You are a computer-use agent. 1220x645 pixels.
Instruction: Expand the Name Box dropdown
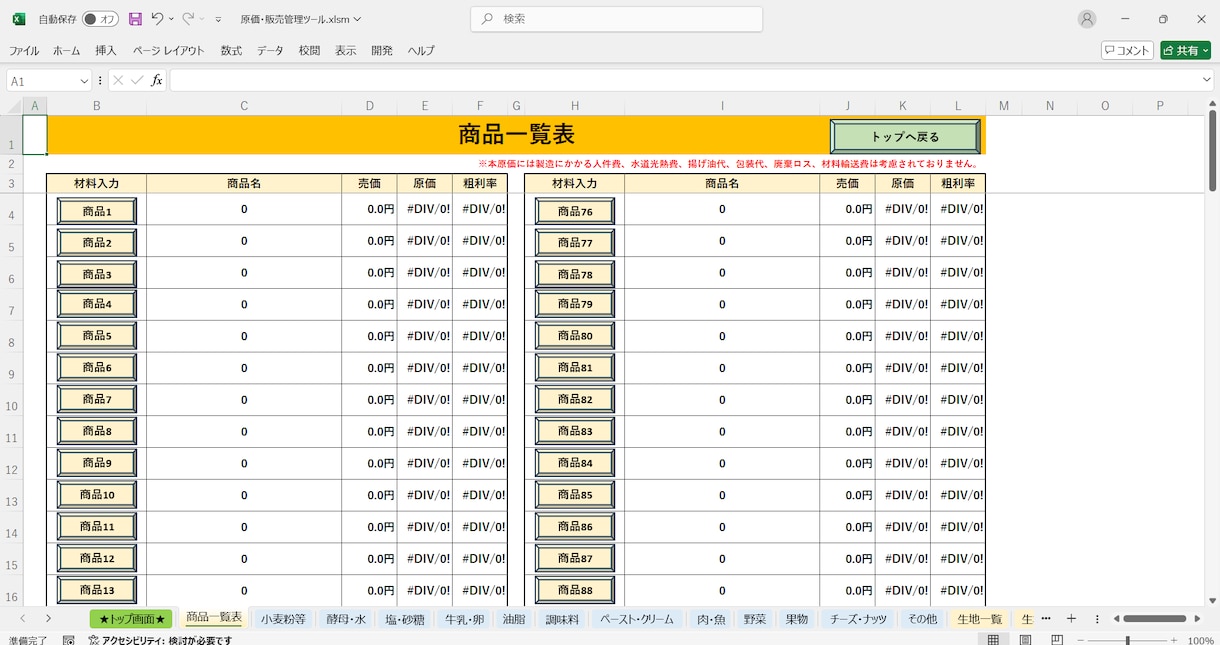[x=84, y=81]
